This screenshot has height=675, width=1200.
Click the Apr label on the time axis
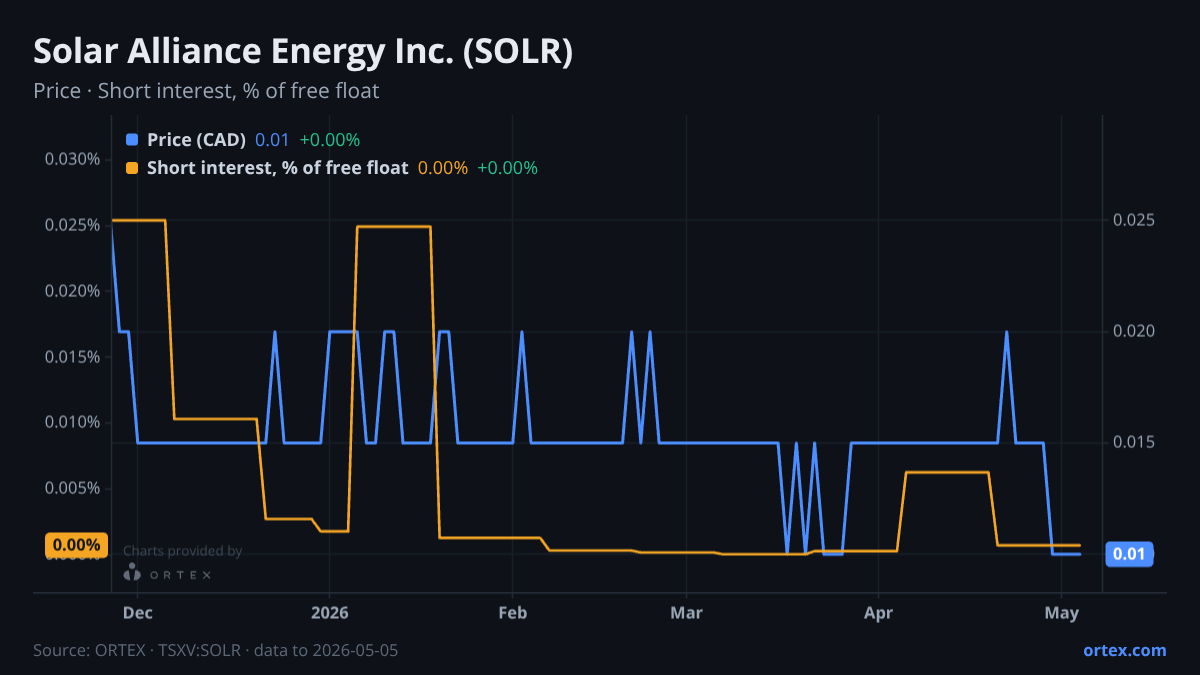[878, 611]
